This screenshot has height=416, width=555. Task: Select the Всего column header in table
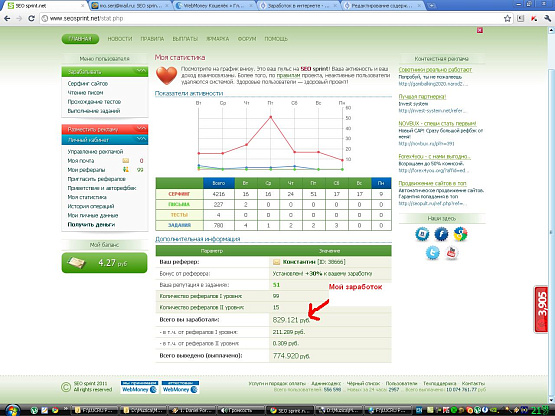click(x=219, y=183)
